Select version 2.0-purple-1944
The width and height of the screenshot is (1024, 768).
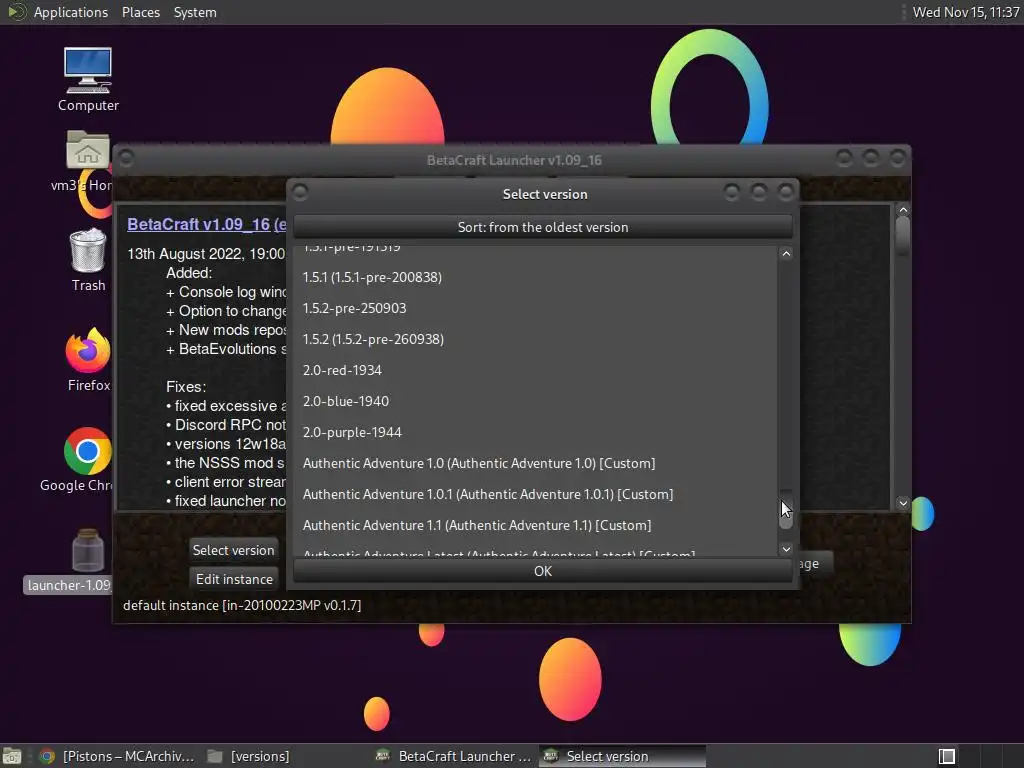536,432
